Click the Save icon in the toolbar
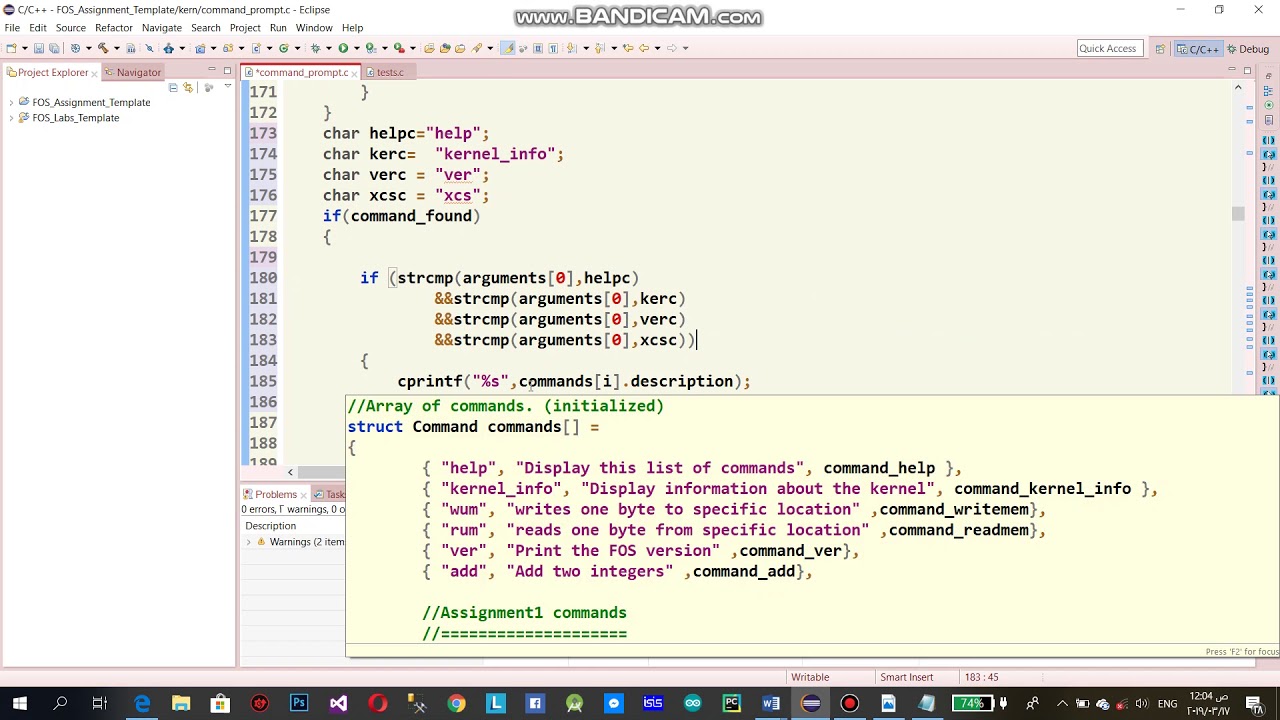The image size is (1280, 720). [38, 48]
